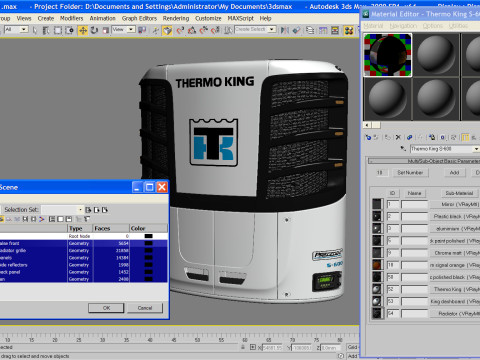Pick the Scale tool beside Rotate
480x360 pixels.
106,31
